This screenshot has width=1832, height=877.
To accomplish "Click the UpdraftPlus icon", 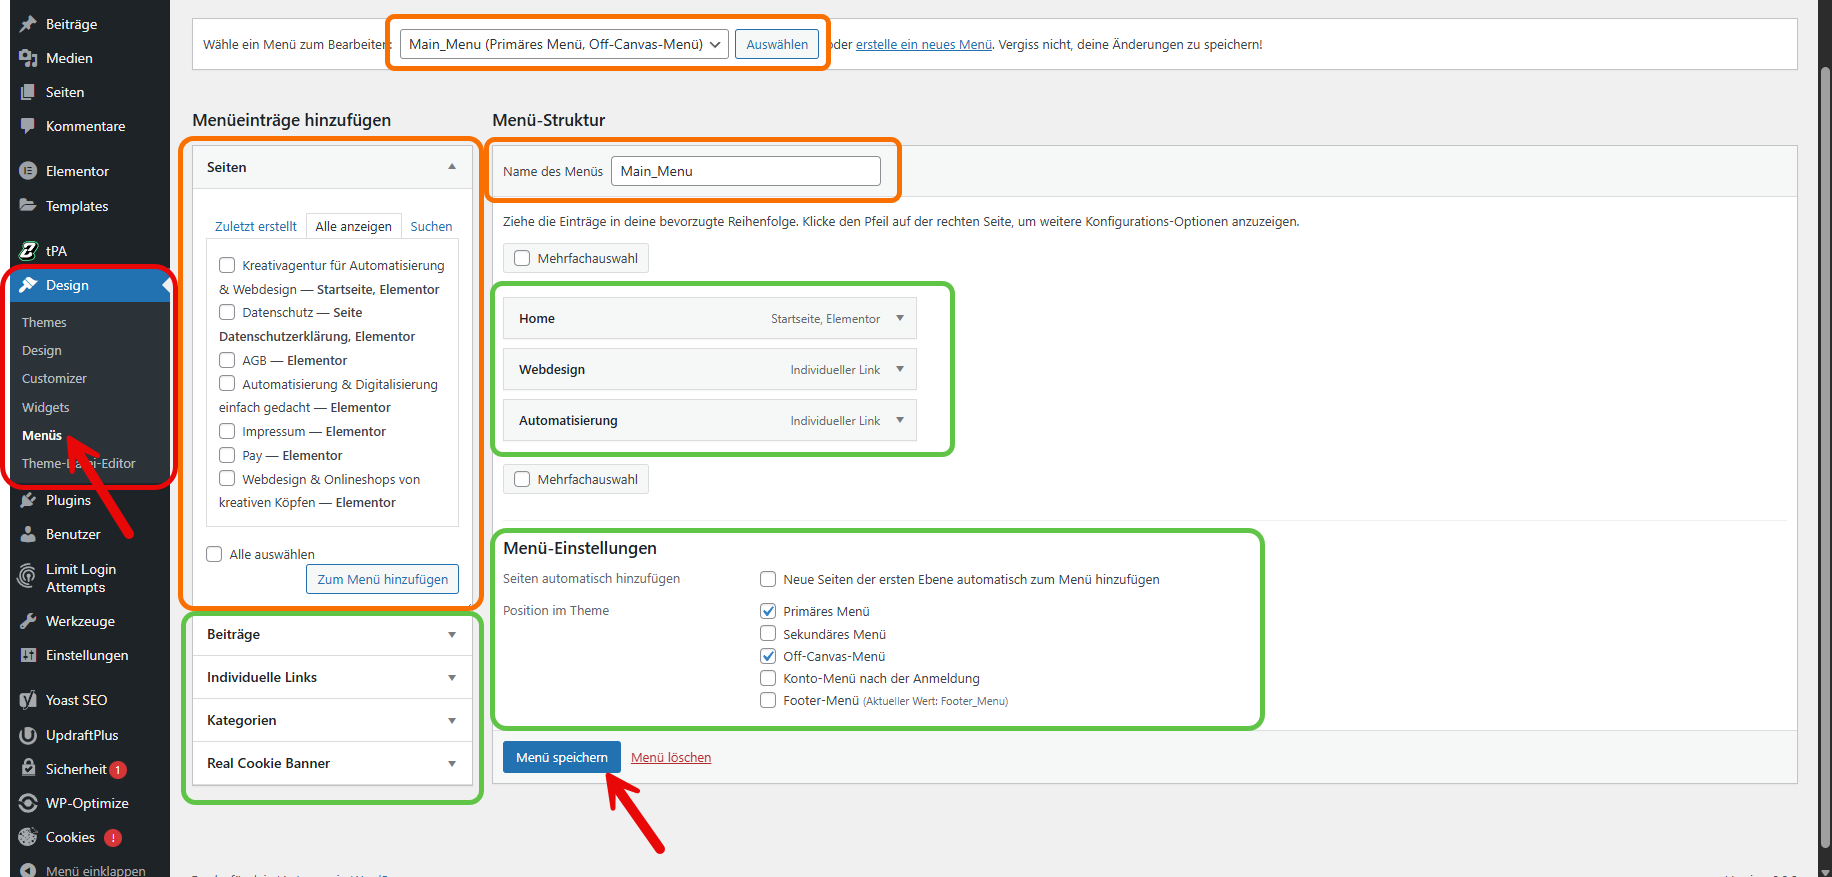I will point(28,735).
